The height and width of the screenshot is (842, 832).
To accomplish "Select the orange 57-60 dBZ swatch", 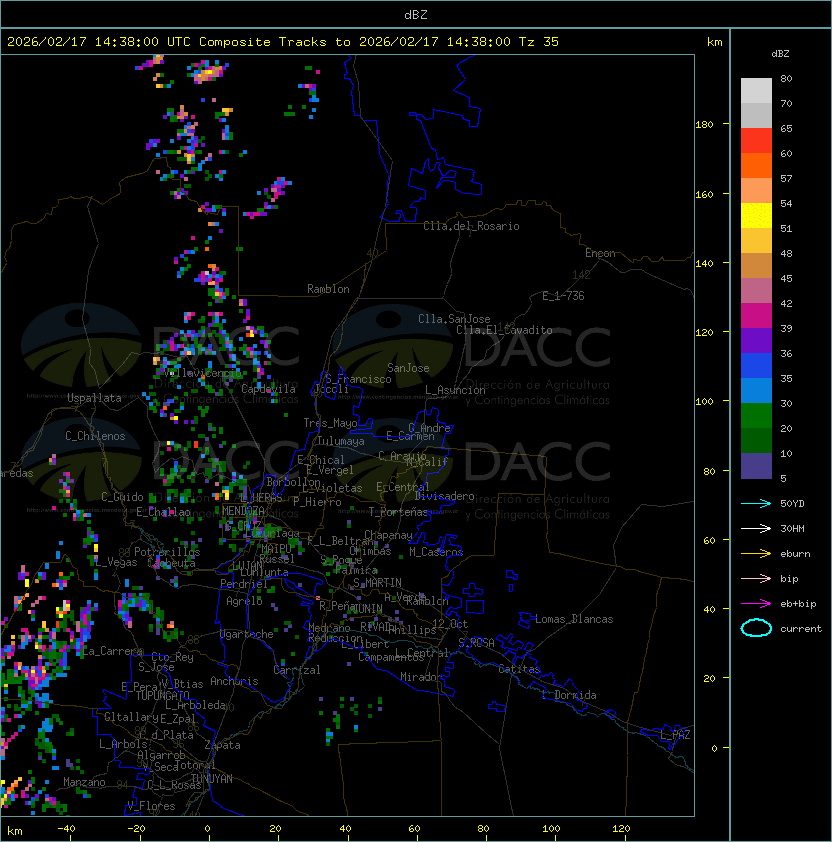I will 756,165.
